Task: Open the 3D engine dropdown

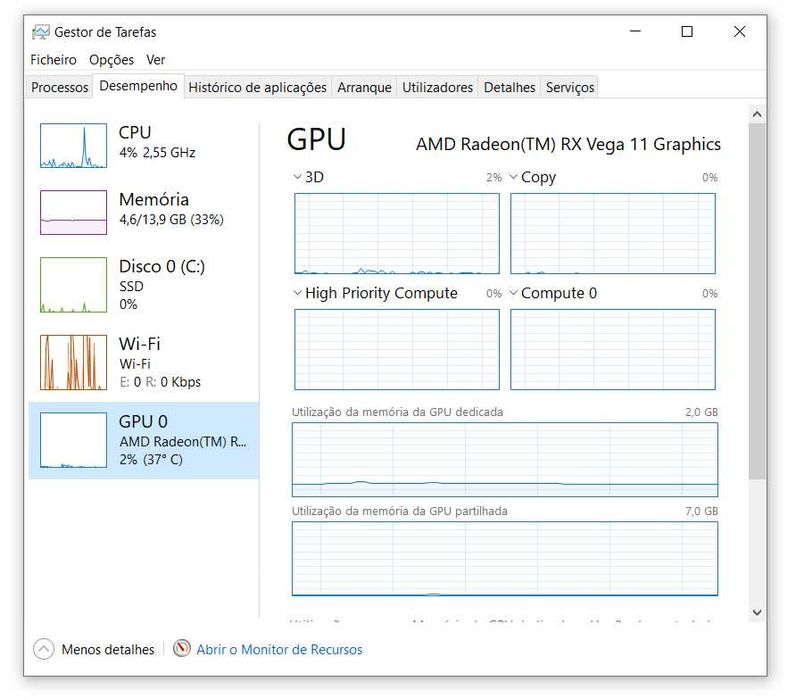Action: [x=297, y=177]
